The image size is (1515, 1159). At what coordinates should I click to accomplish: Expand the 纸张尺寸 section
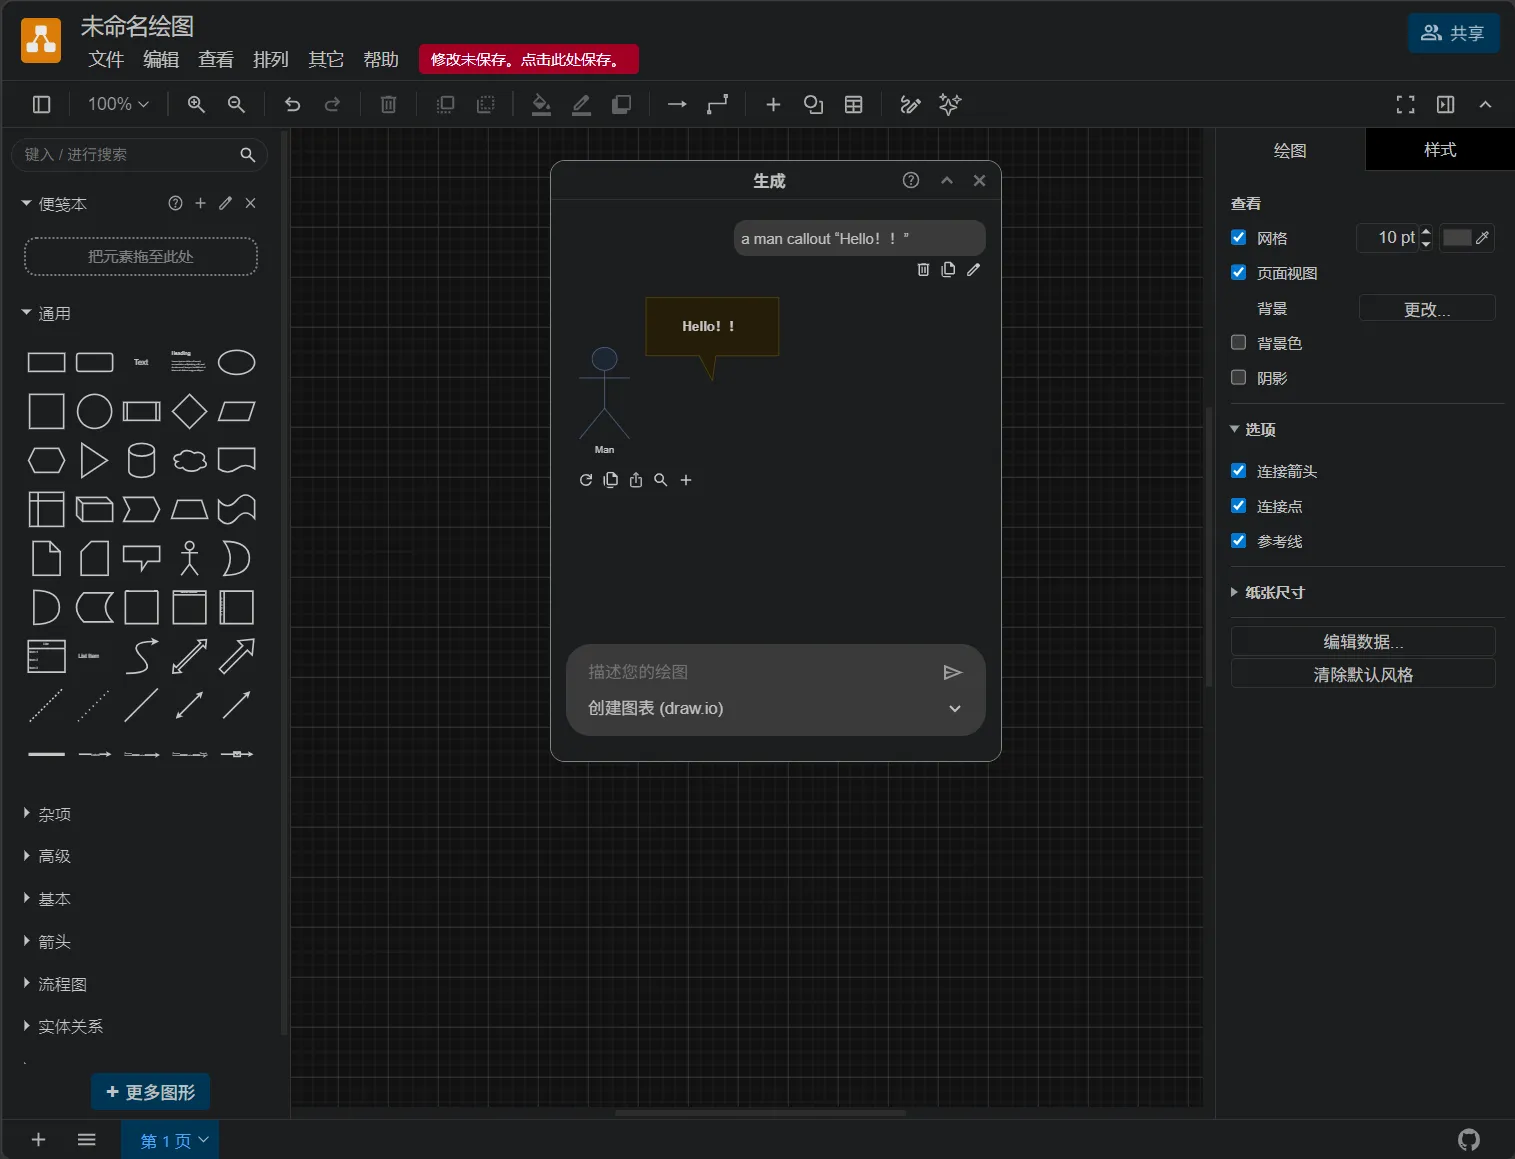1267,592
